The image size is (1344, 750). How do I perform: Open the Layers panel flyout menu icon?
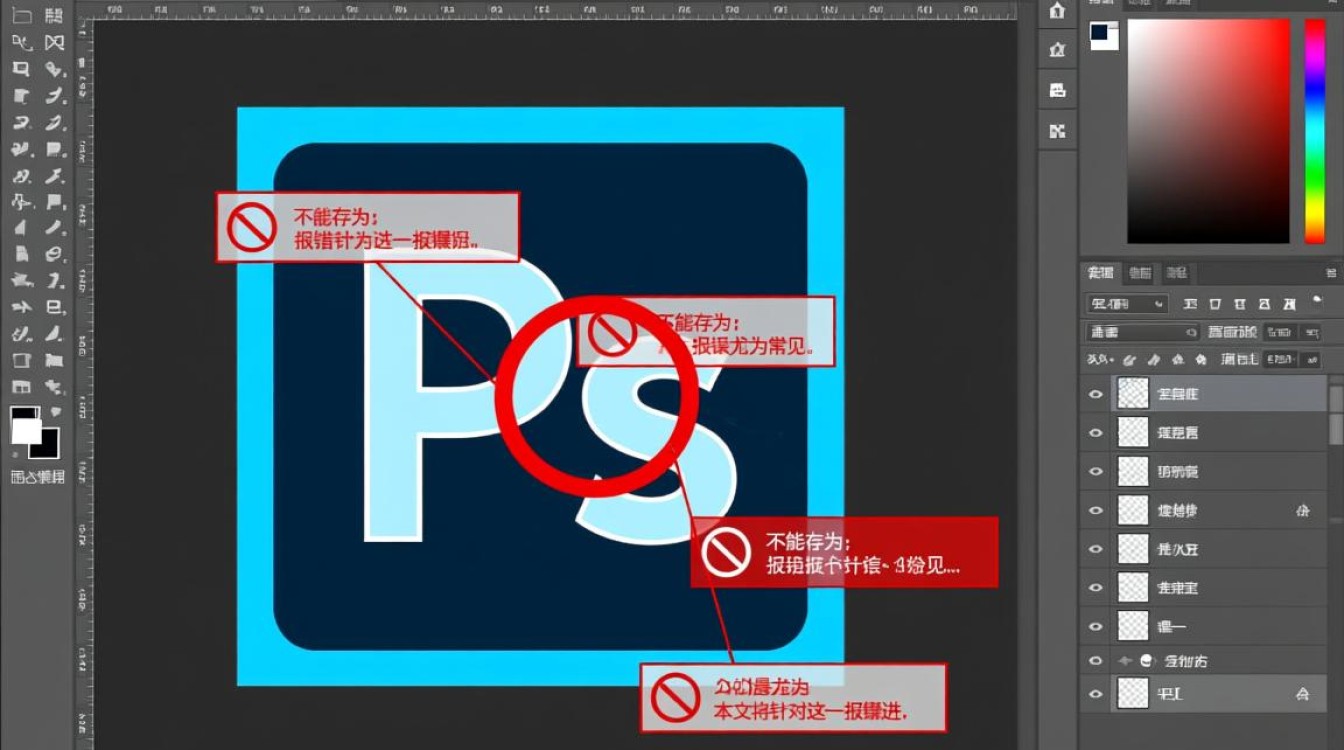click(x=1331, y=273)
